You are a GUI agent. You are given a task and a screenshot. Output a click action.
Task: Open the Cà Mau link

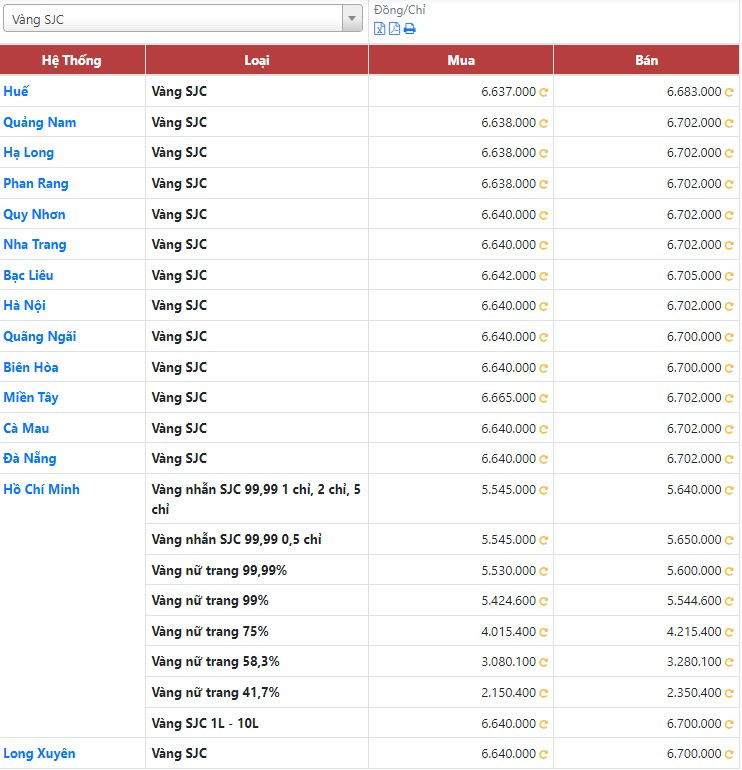click(x=26, y=428)
